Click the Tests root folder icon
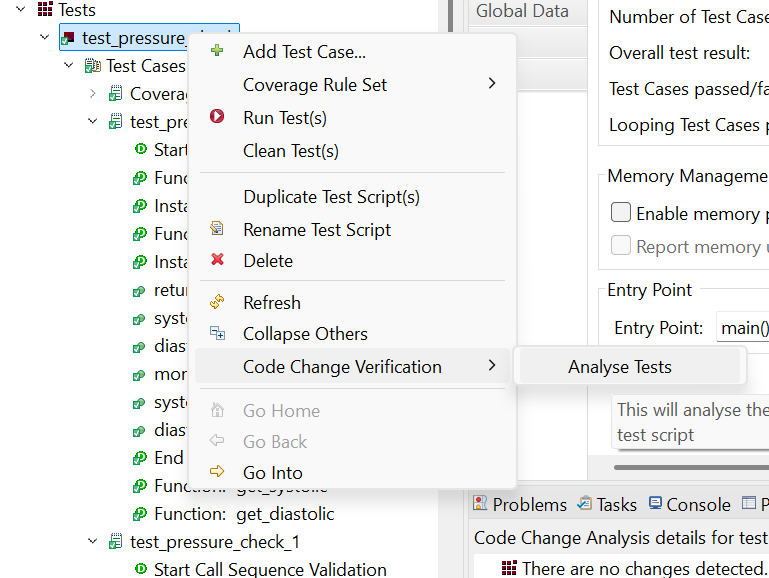This screenshot has width=769, height=578. (45, 10)
